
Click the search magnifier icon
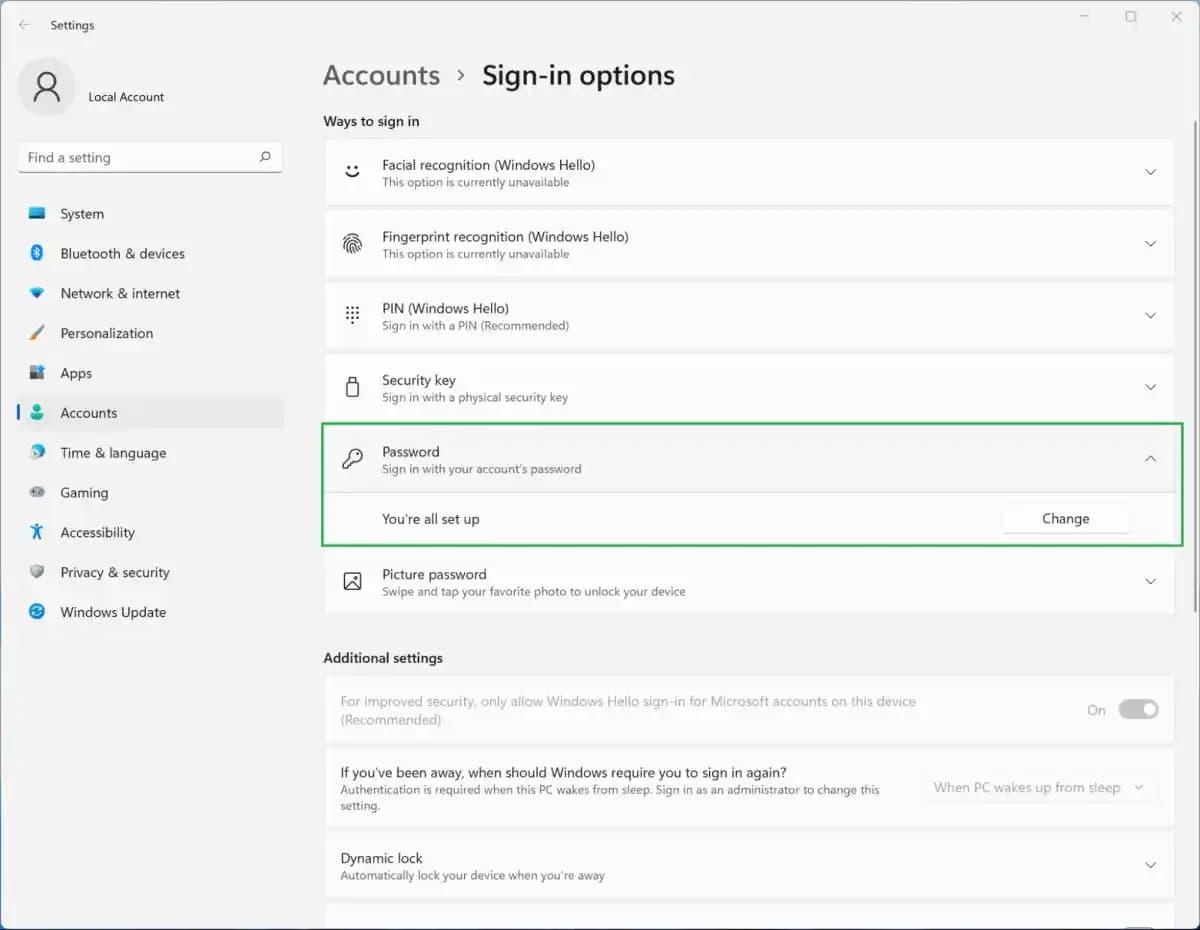[265, 157]
